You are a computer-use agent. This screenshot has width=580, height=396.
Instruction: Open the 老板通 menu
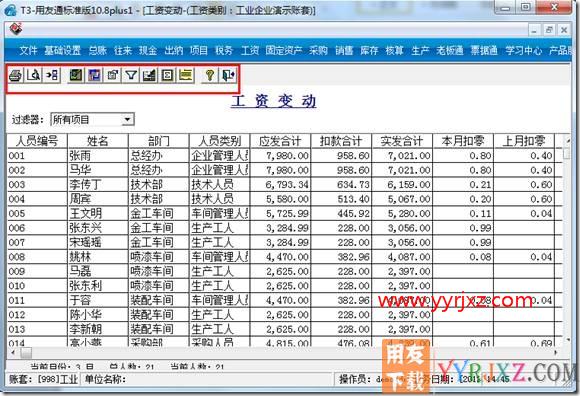point(450,50)
